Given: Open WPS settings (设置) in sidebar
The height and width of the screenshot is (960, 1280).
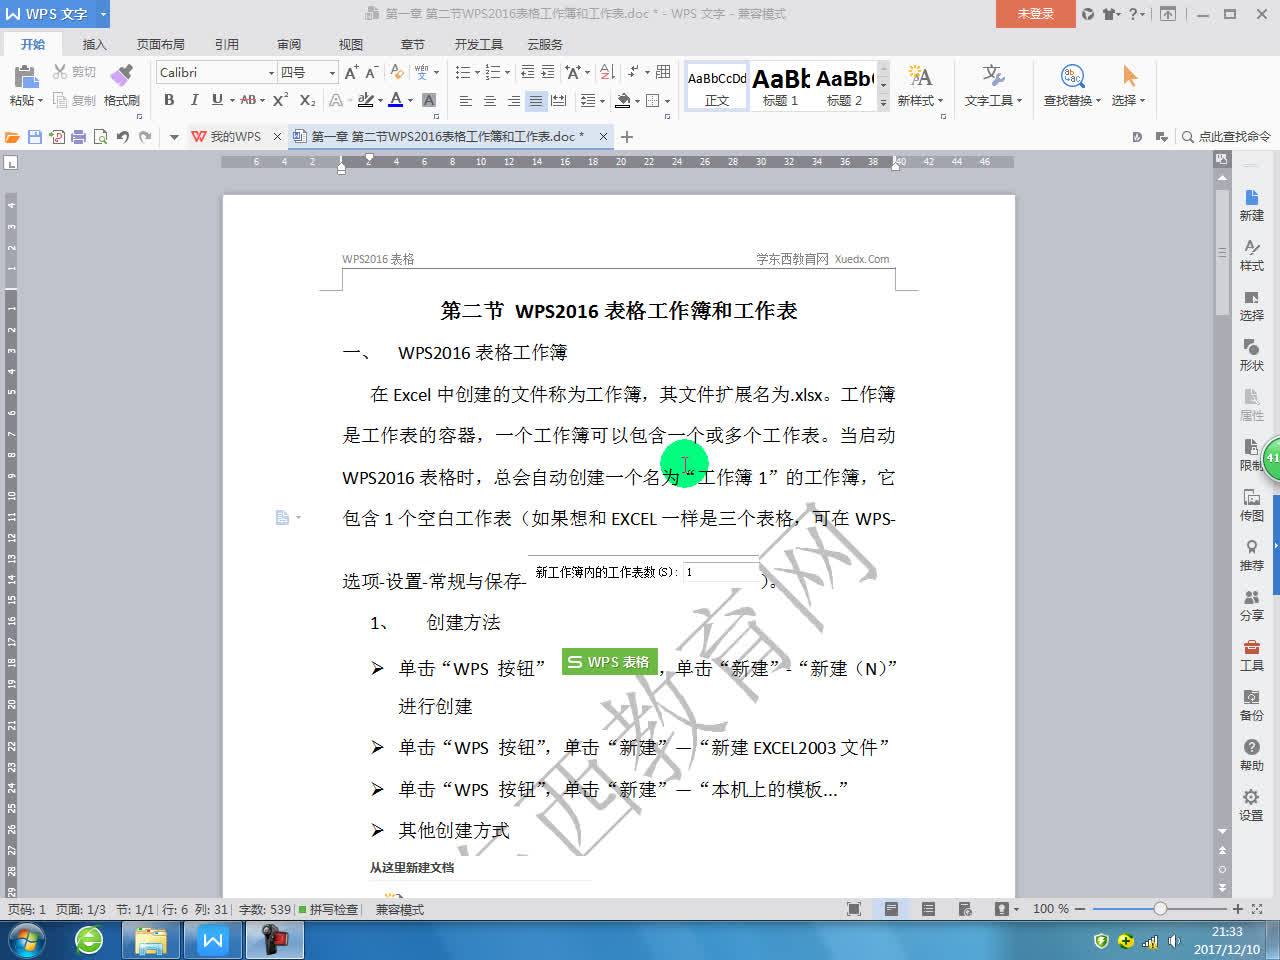Looking at the screenshot, I should tap(1251, 800).
